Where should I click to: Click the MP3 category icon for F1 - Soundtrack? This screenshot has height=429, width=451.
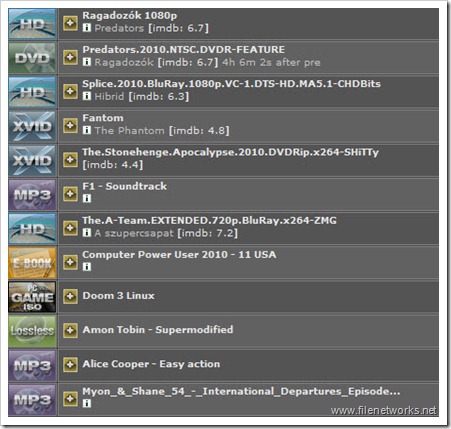[32, 195]
